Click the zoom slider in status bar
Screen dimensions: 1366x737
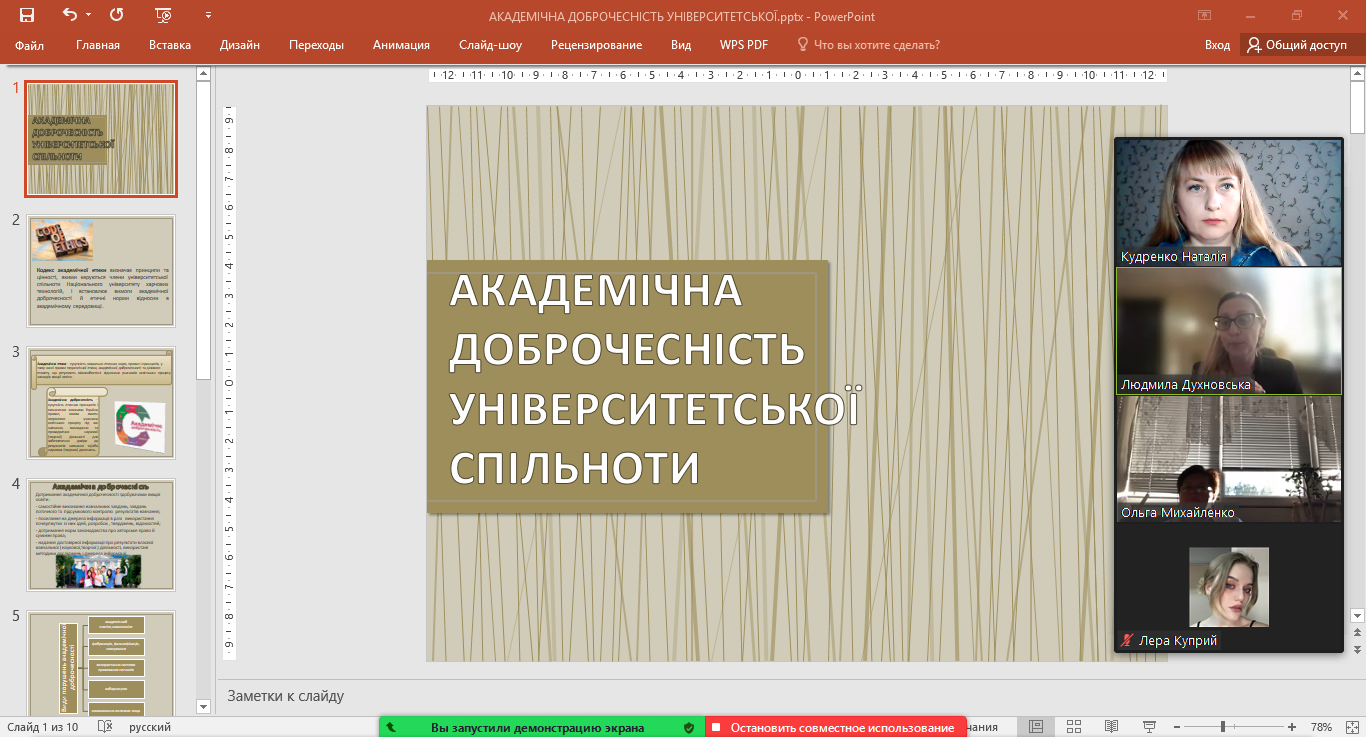point(1223,727)
